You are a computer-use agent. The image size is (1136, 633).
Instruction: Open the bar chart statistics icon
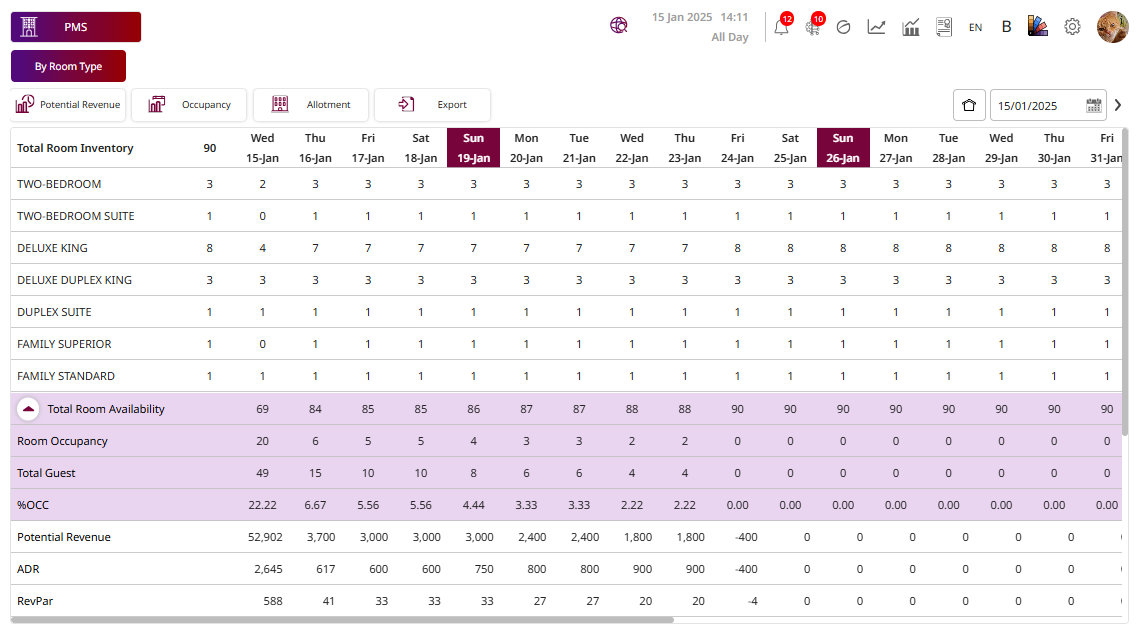click(x=911, y=27)
